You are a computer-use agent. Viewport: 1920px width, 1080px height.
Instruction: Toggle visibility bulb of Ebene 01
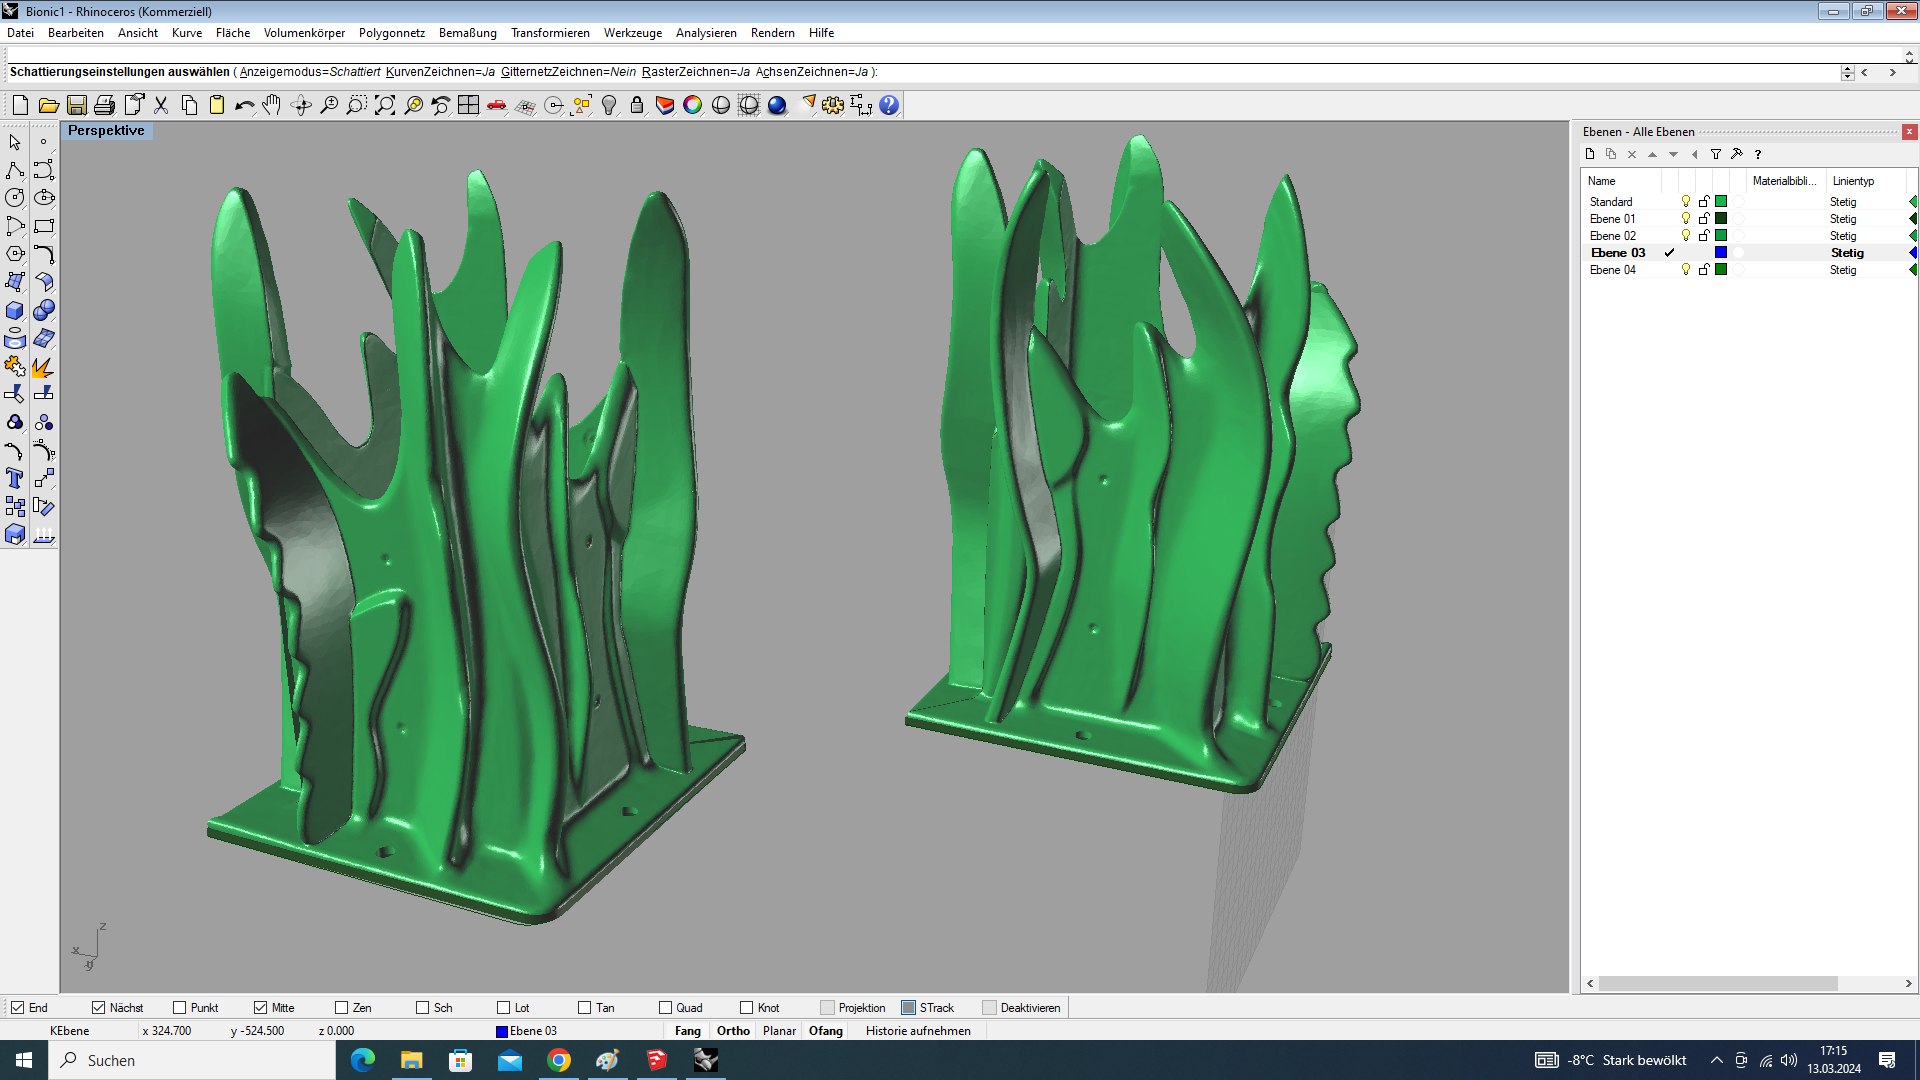pos(1686,219)
